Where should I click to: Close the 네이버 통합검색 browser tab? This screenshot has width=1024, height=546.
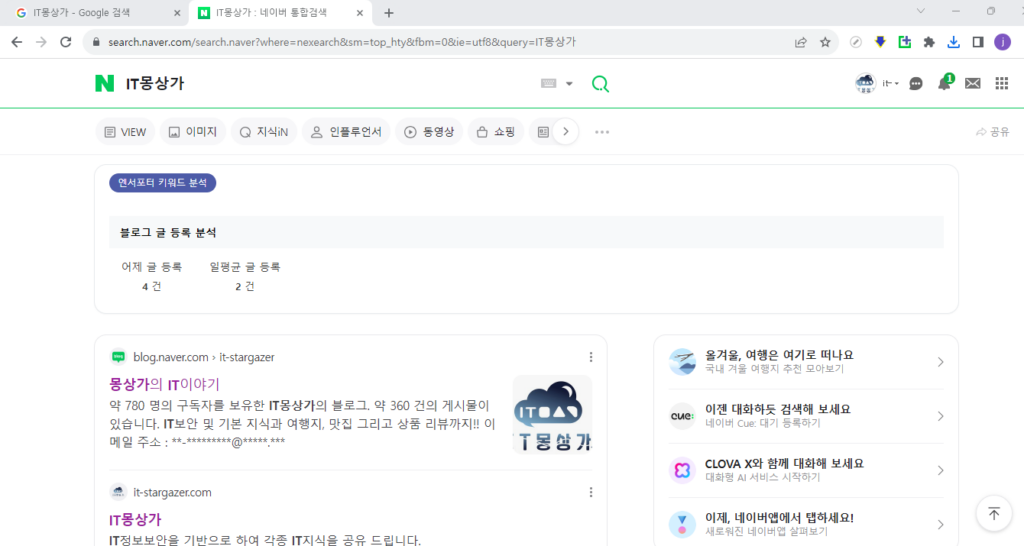[x=359, y=13]
